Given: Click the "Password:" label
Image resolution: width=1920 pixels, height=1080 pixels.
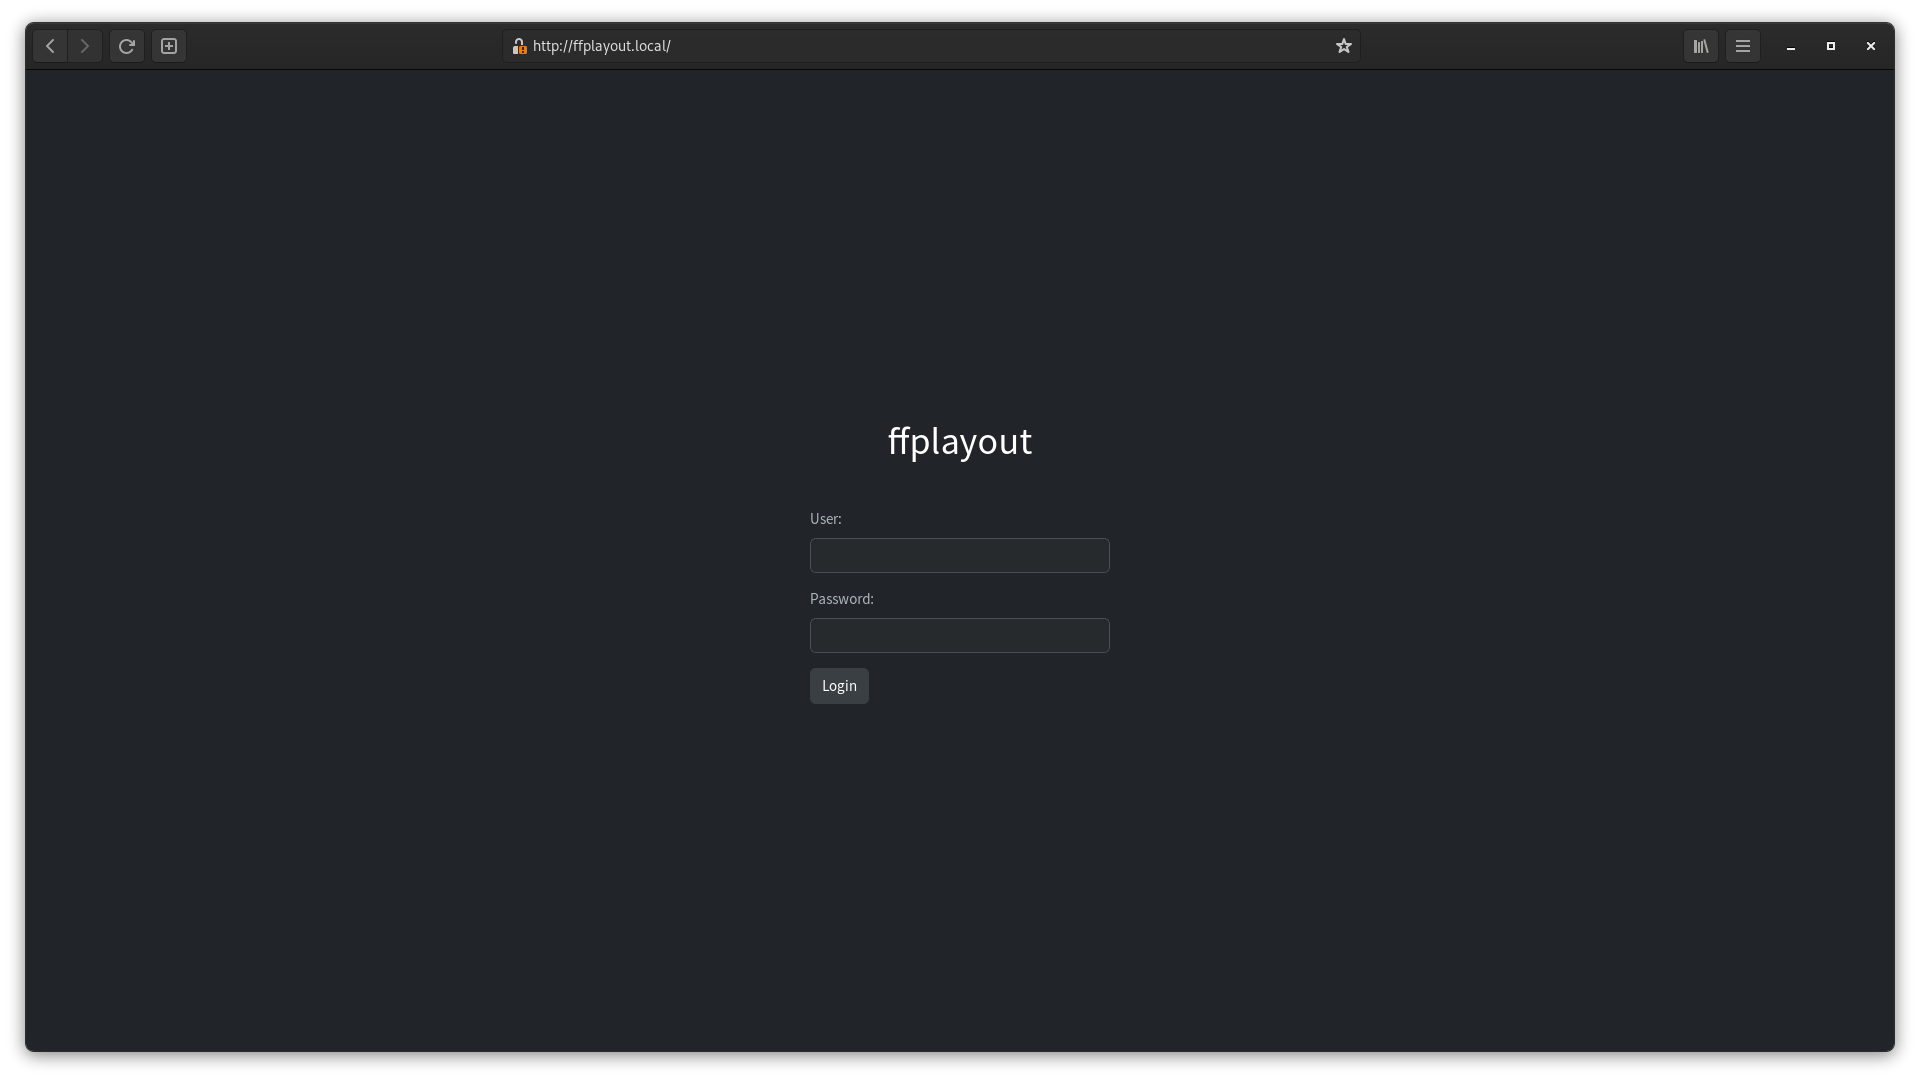Looking at the screenshot, I should click(842, 599).
